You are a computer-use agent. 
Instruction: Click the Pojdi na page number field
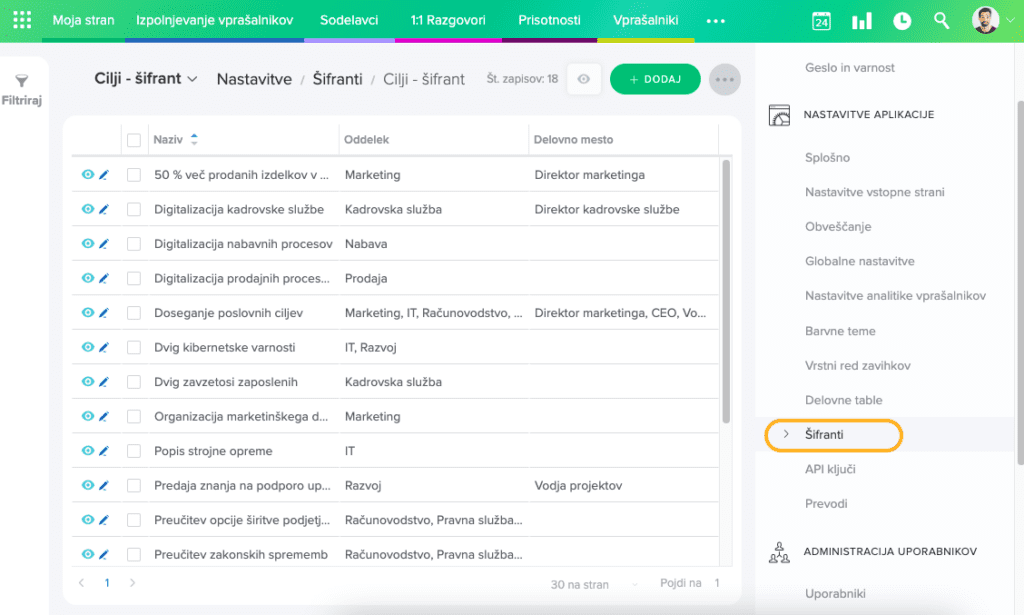click(x=717, y=583)
